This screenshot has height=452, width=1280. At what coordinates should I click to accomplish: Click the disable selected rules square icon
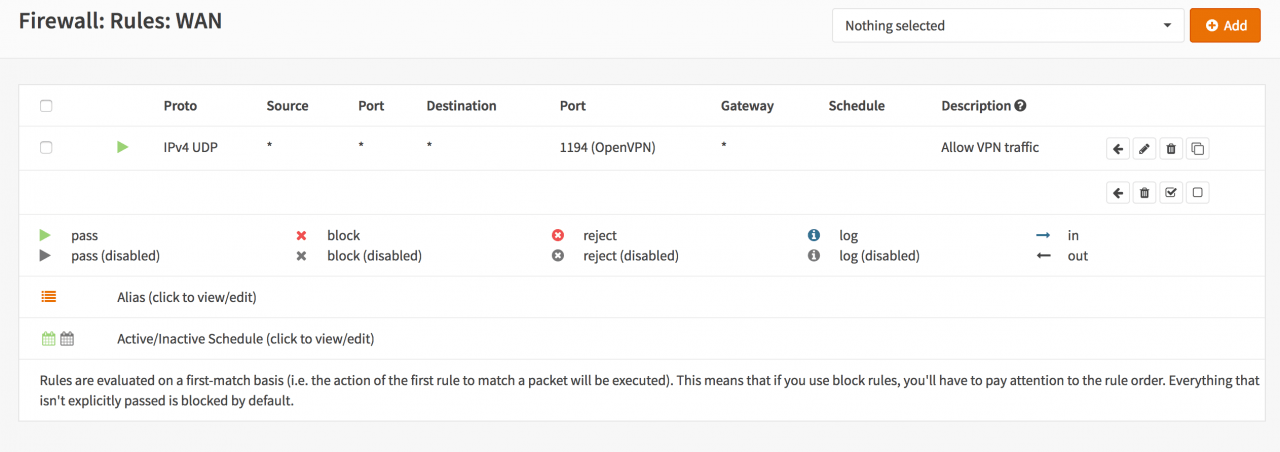point(1197,193)
